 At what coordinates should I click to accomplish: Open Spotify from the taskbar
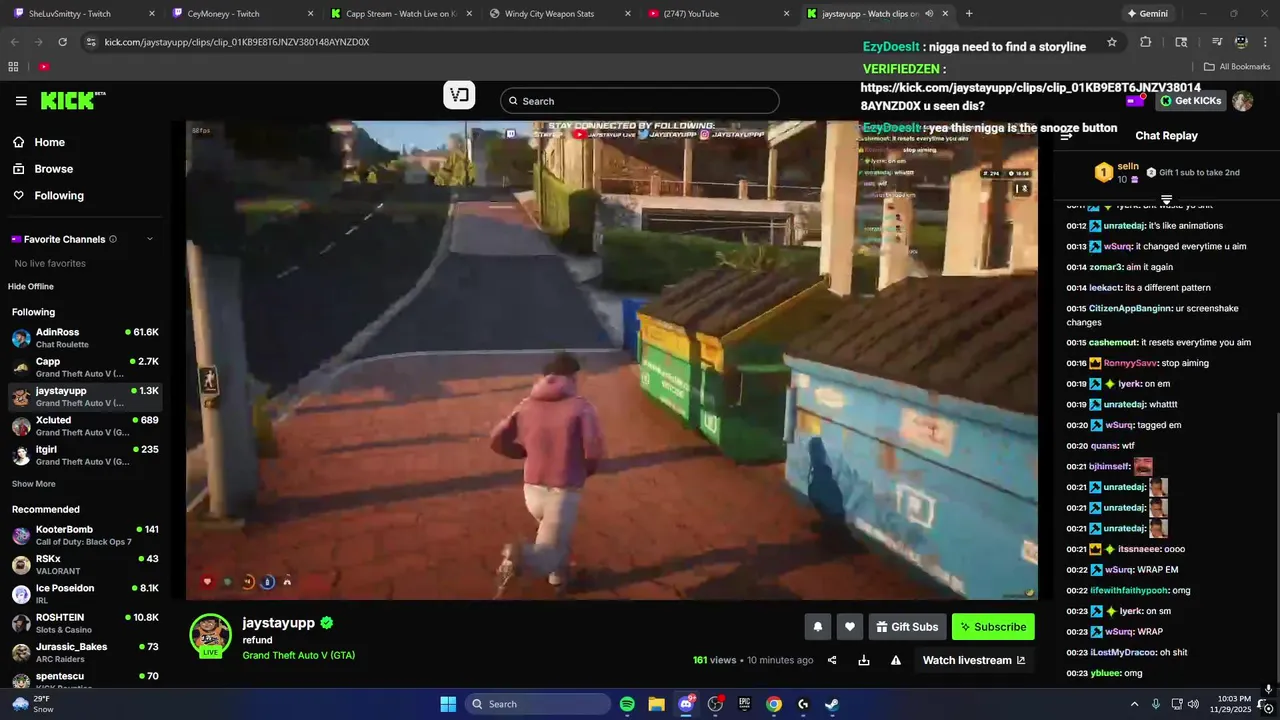tap(627, 704)
